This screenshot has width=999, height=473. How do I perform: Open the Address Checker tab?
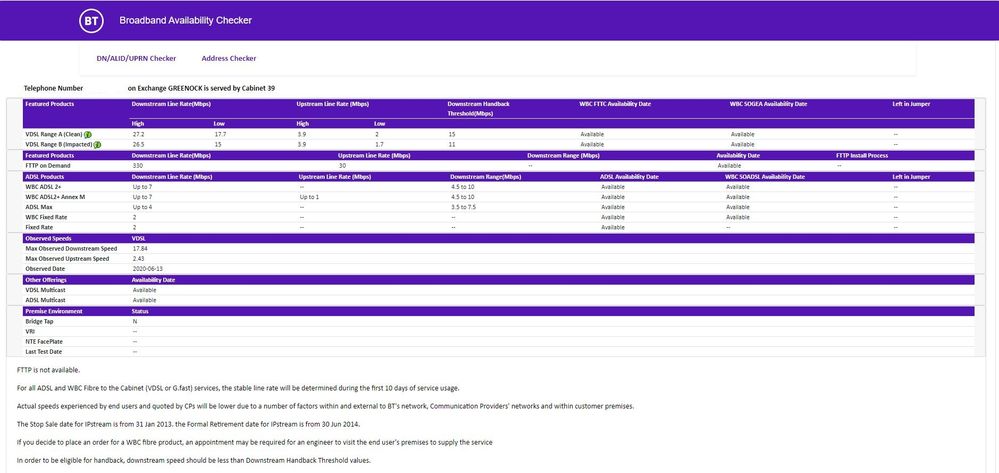pyautogui.click(x=229, y=58)
